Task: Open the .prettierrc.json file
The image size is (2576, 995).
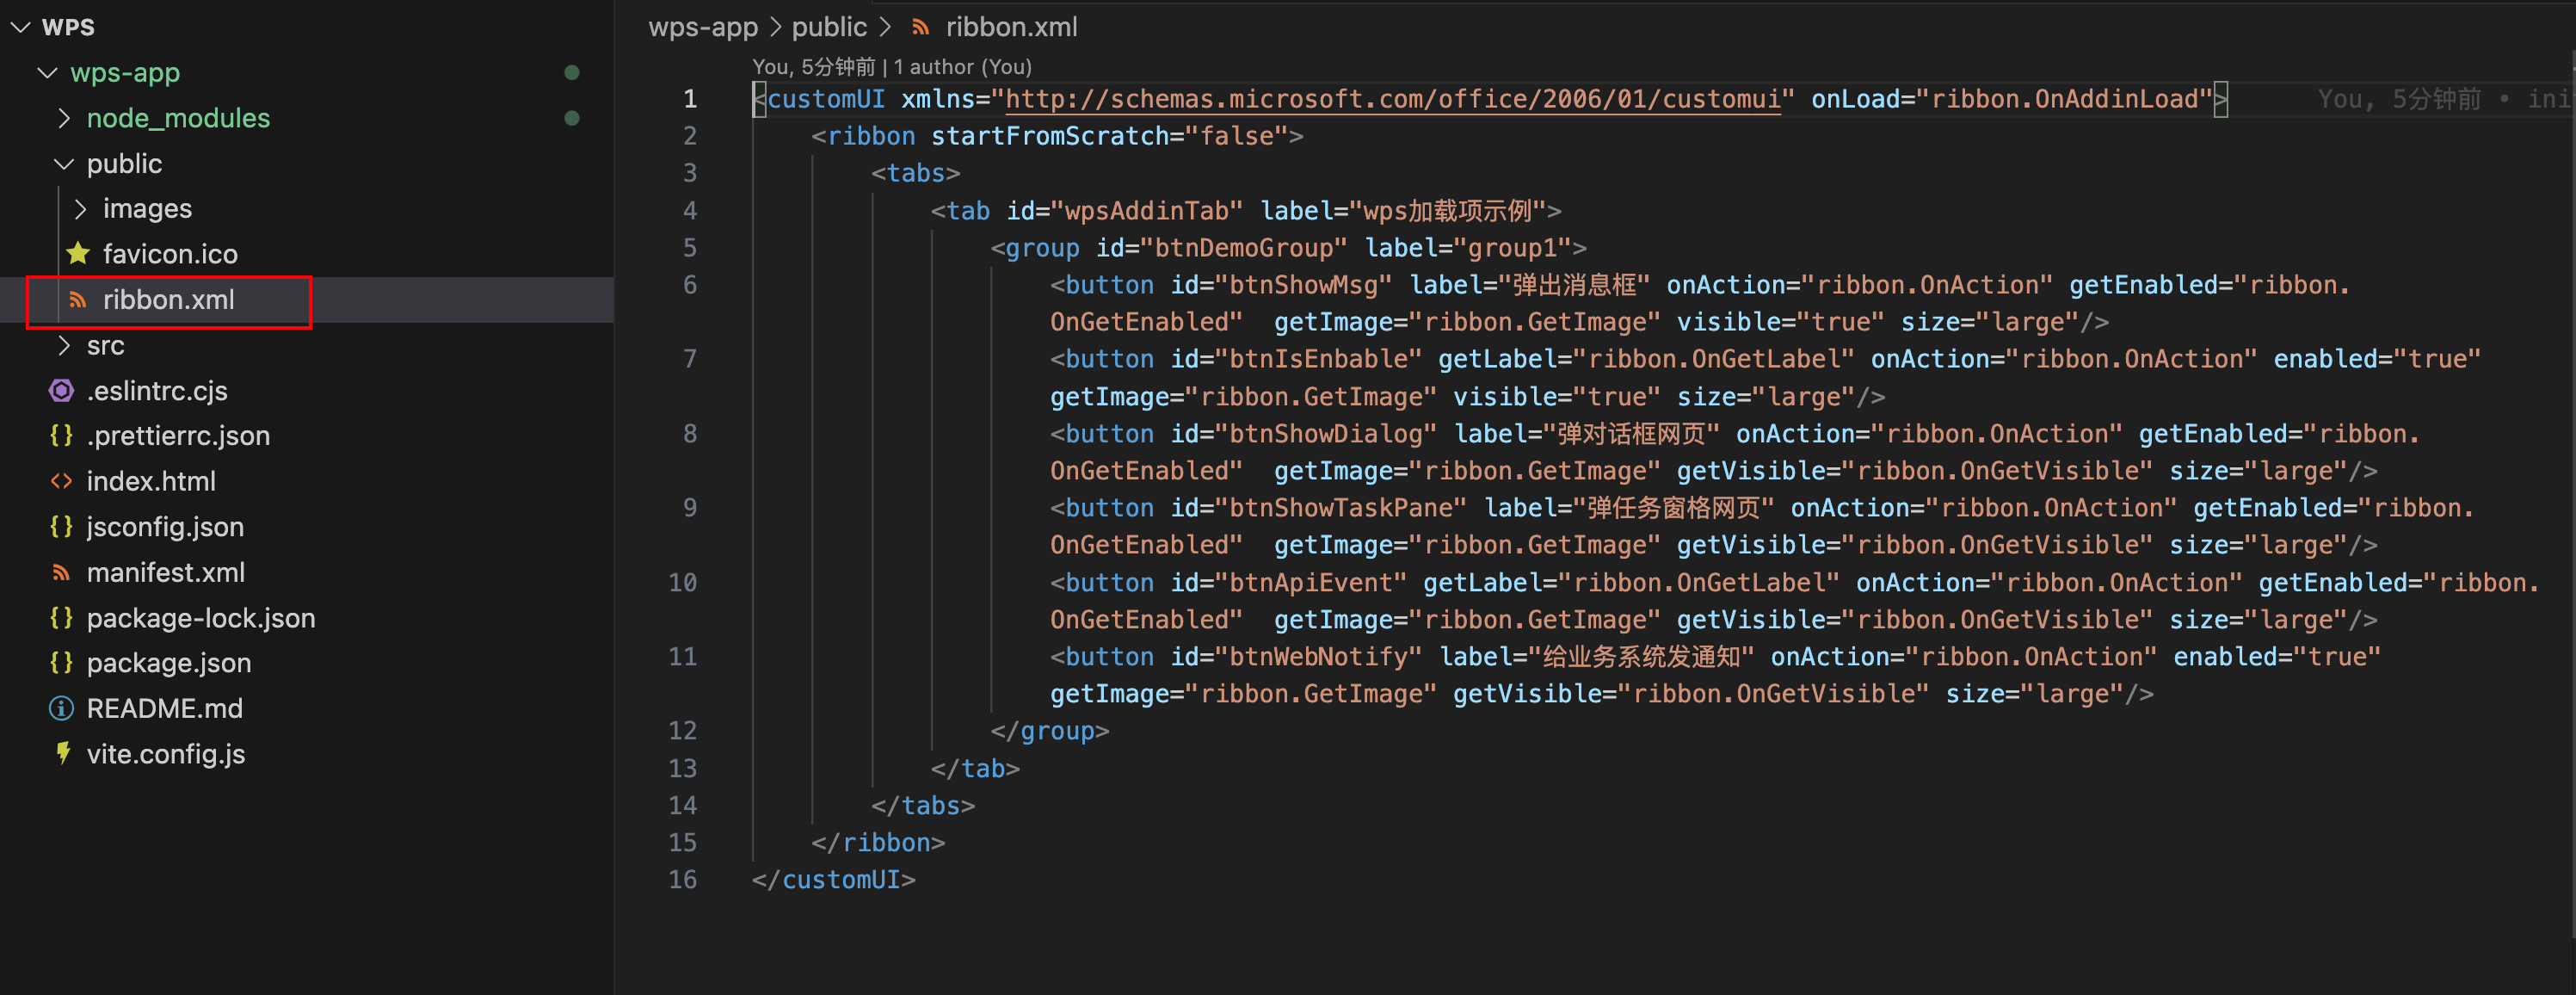Action: pos(177,435)
